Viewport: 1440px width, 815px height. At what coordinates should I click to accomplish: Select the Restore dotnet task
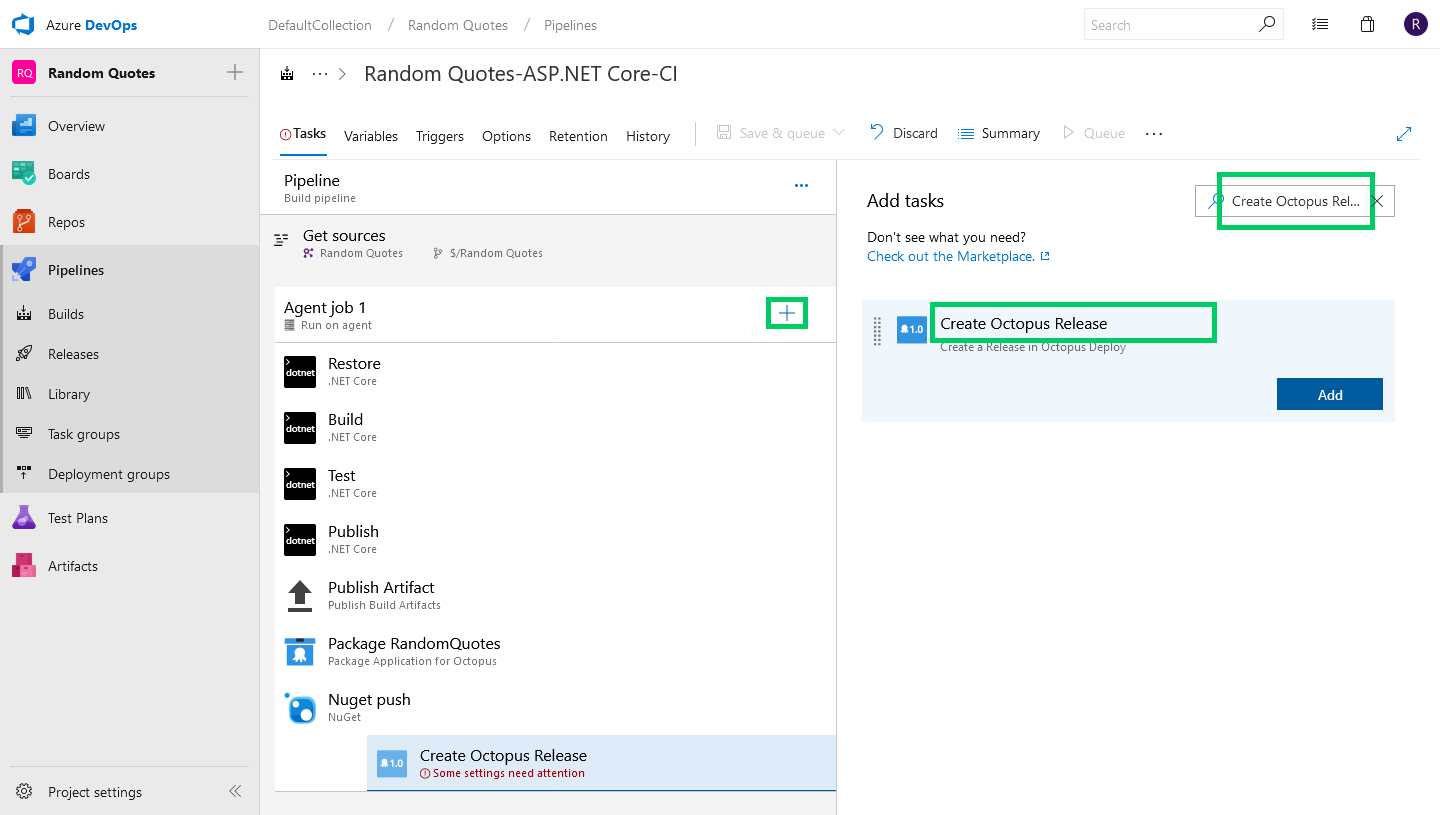pyautogui.click(x=555, y=371)
